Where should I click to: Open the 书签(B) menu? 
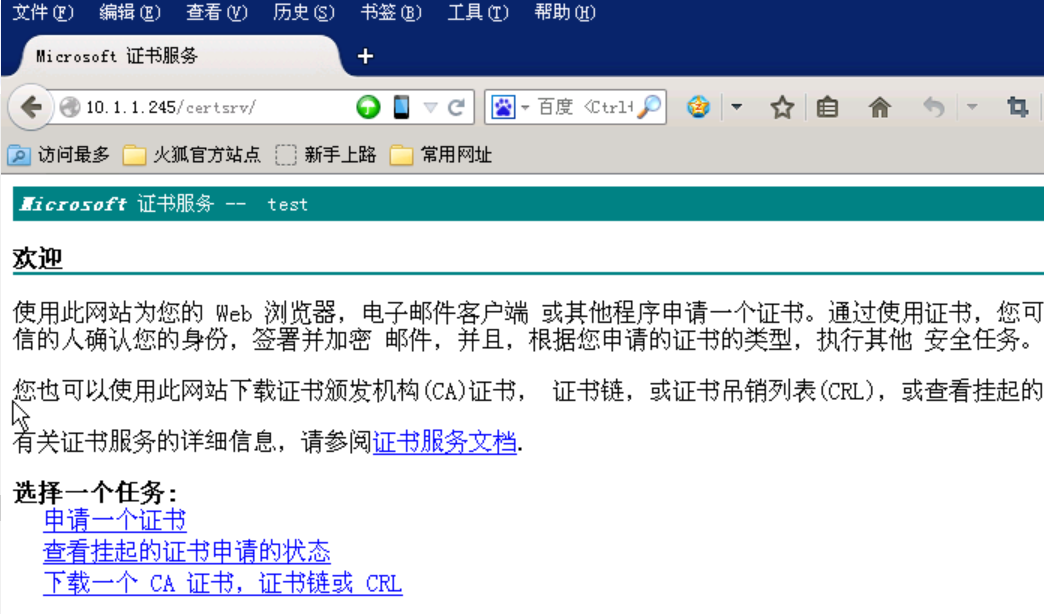pos(391,12)
